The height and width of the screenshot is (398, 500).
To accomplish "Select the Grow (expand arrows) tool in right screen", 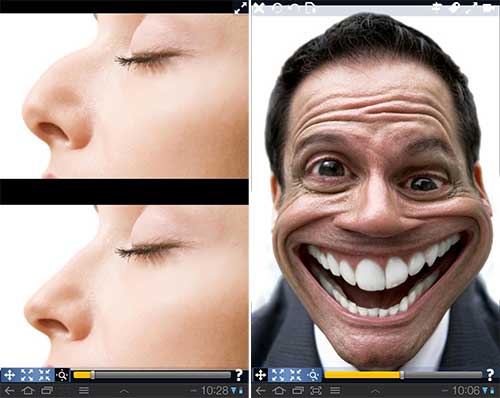I will click(x=278, y=375).
